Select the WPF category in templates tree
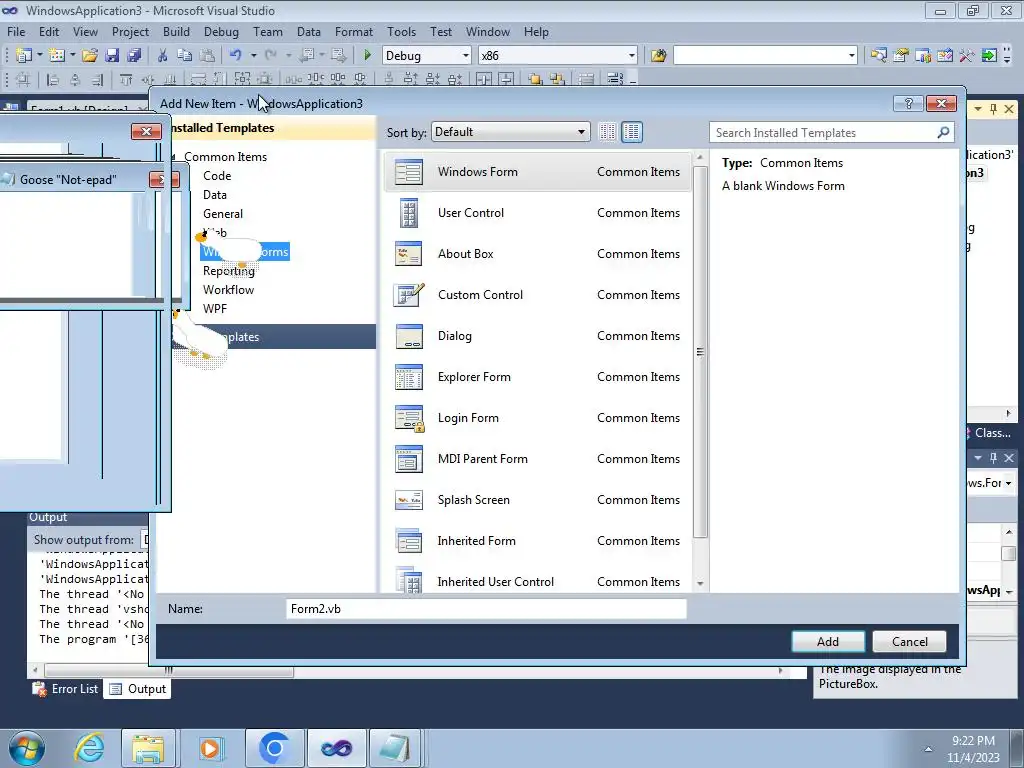This screenshot has height=768, width=1024. 215,309
